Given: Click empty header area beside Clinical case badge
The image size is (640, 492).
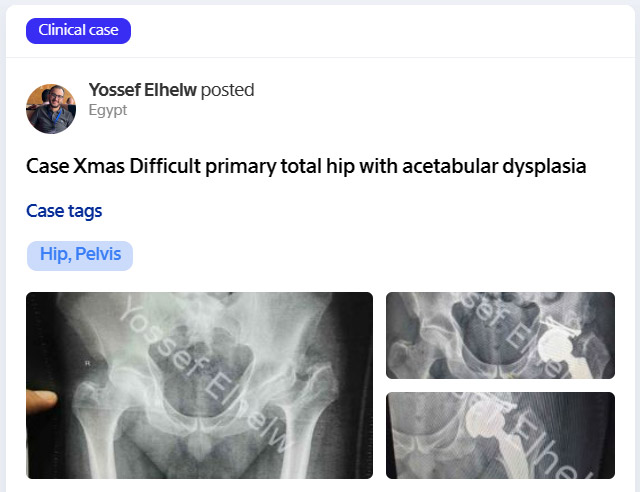Looking at the screenshot, I should click(380, 30).
